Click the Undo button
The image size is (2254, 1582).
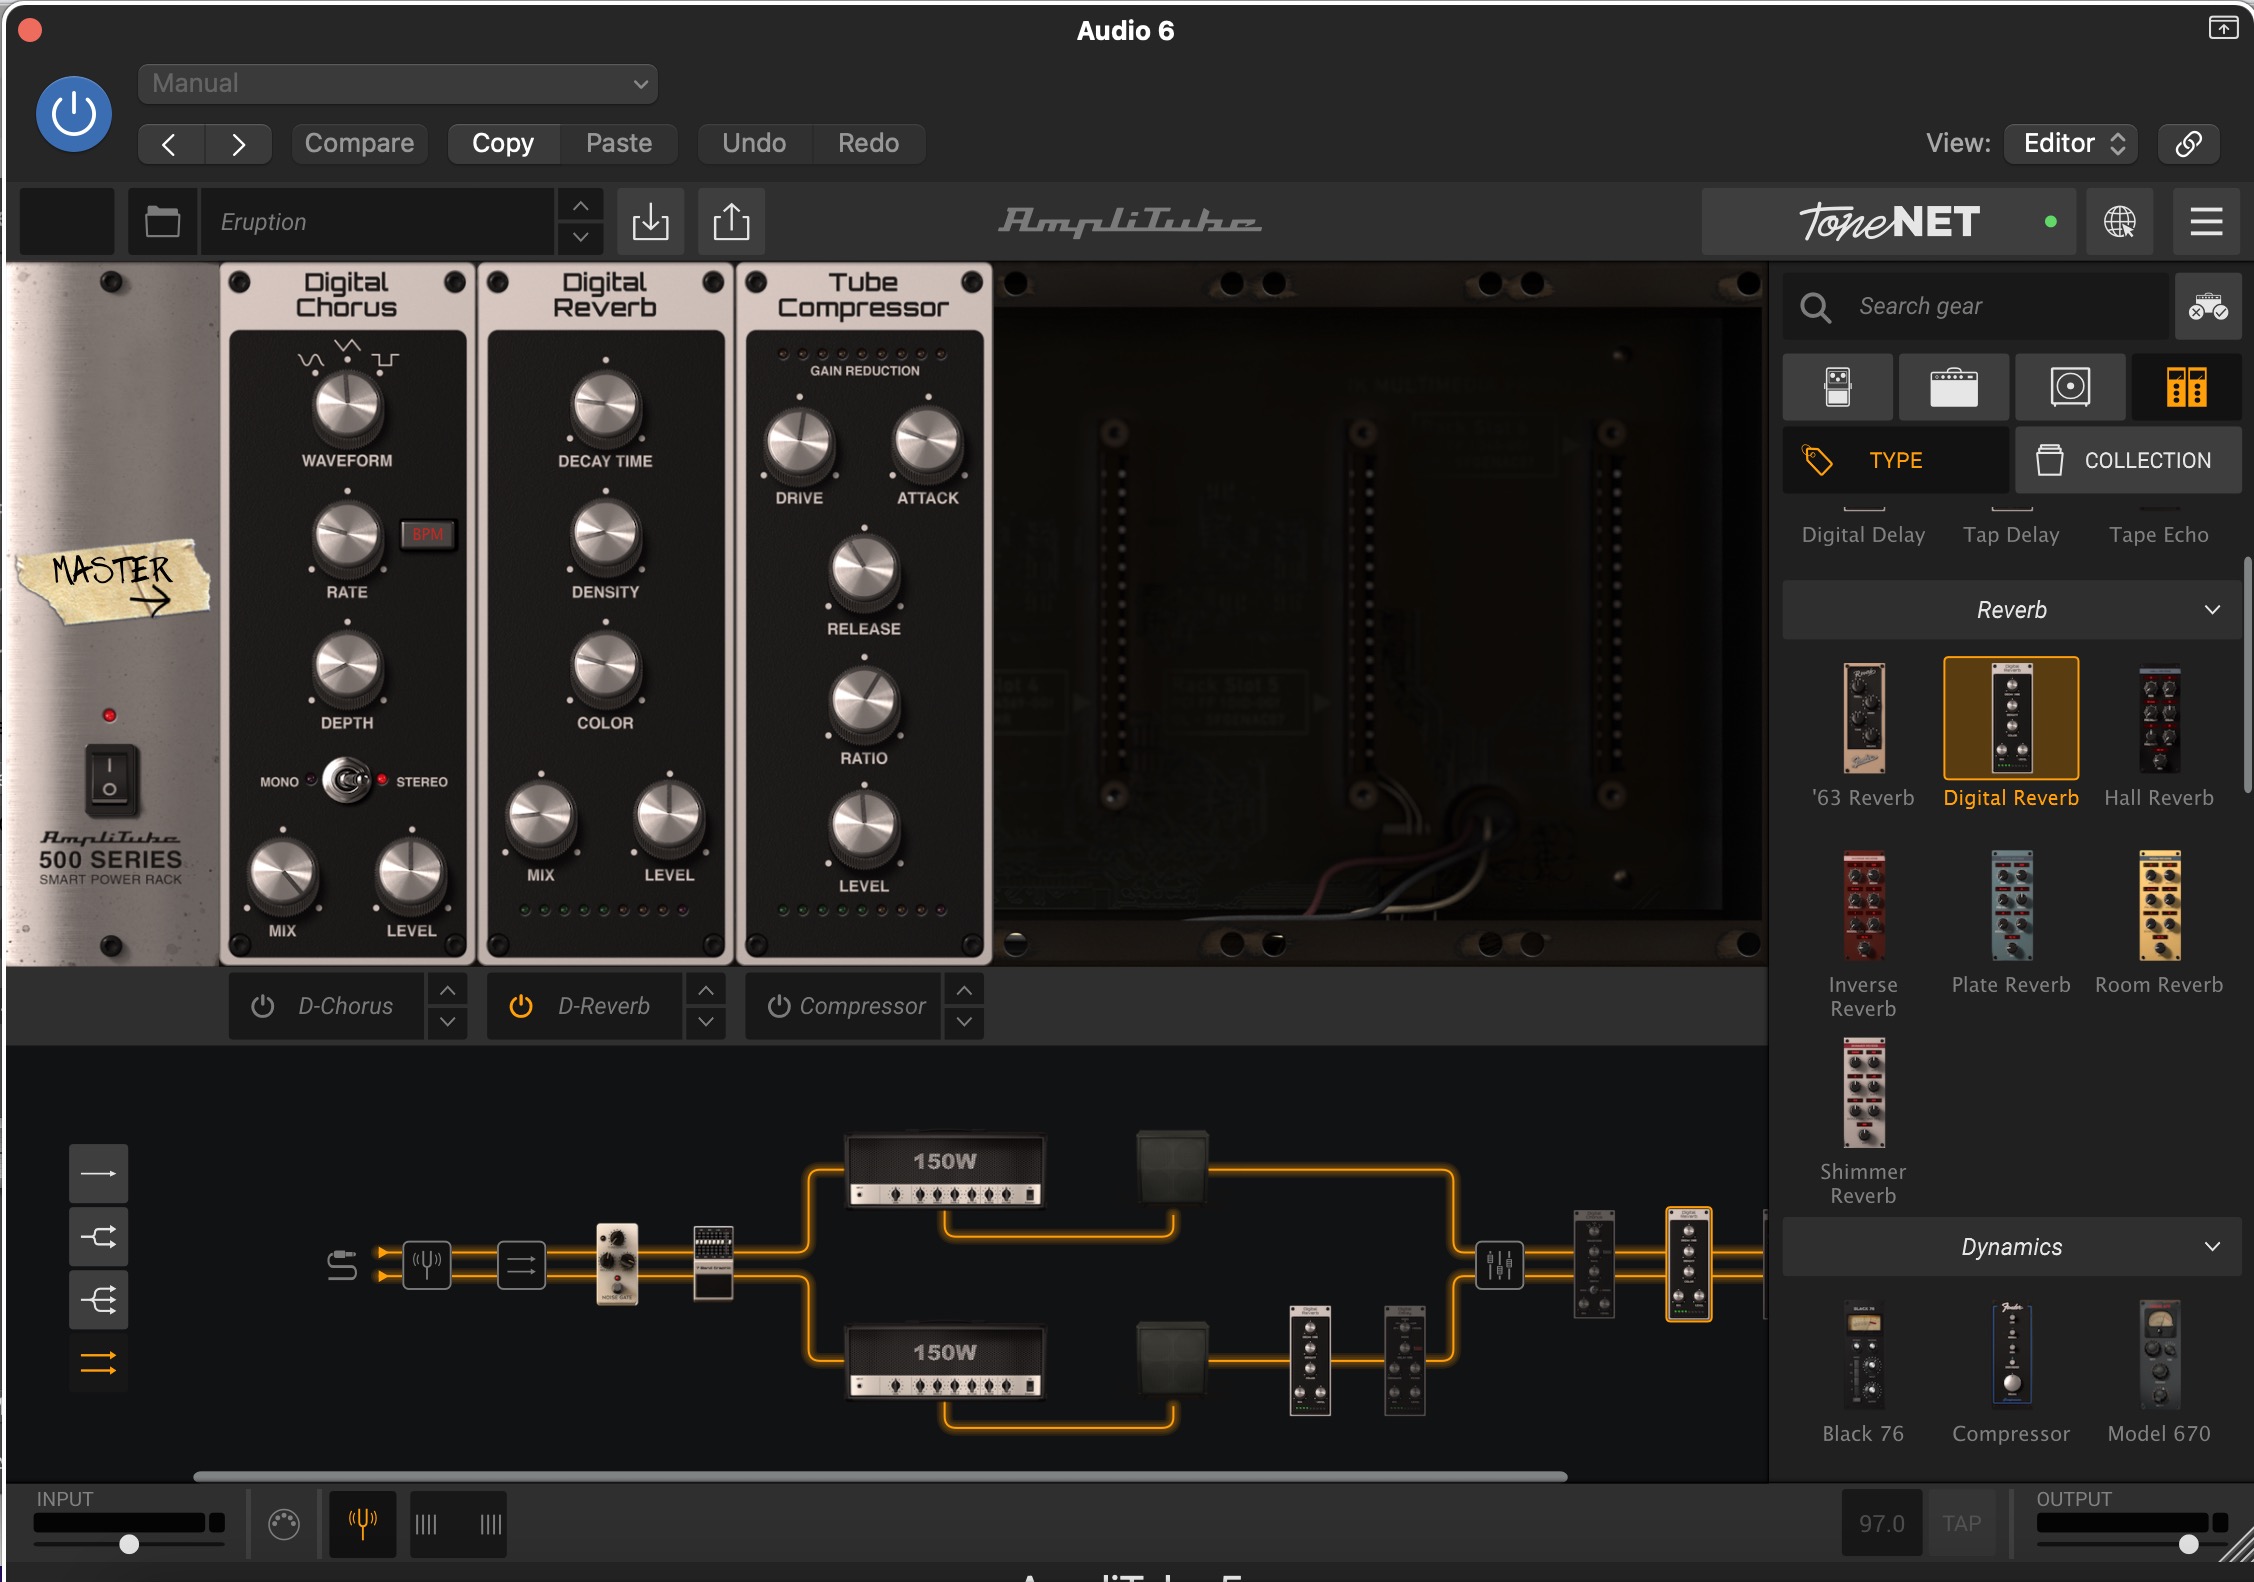coord(754,143)
